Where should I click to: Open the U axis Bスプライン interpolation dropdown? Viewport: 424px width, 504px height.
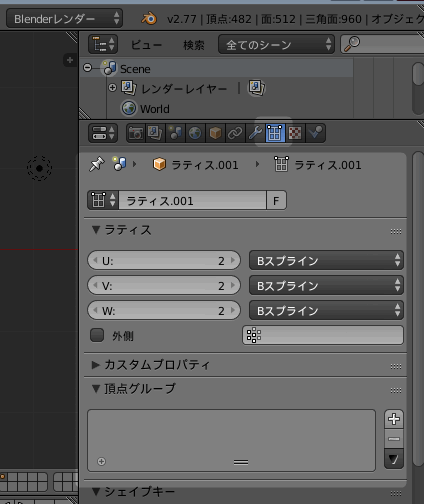point(326,260)
